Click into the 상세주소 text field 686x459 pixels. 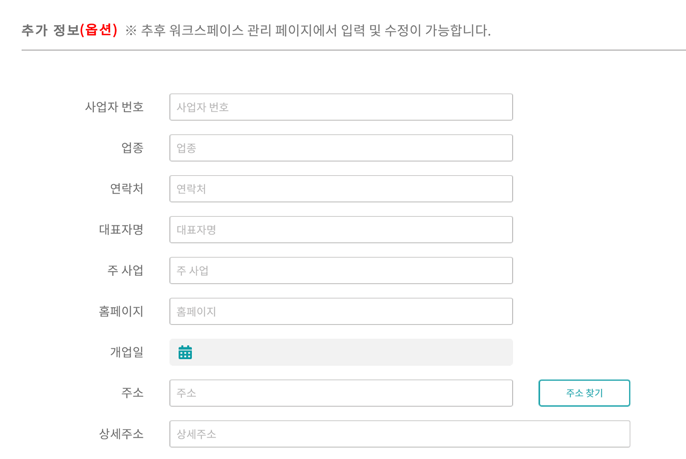(x=399, y=434)
